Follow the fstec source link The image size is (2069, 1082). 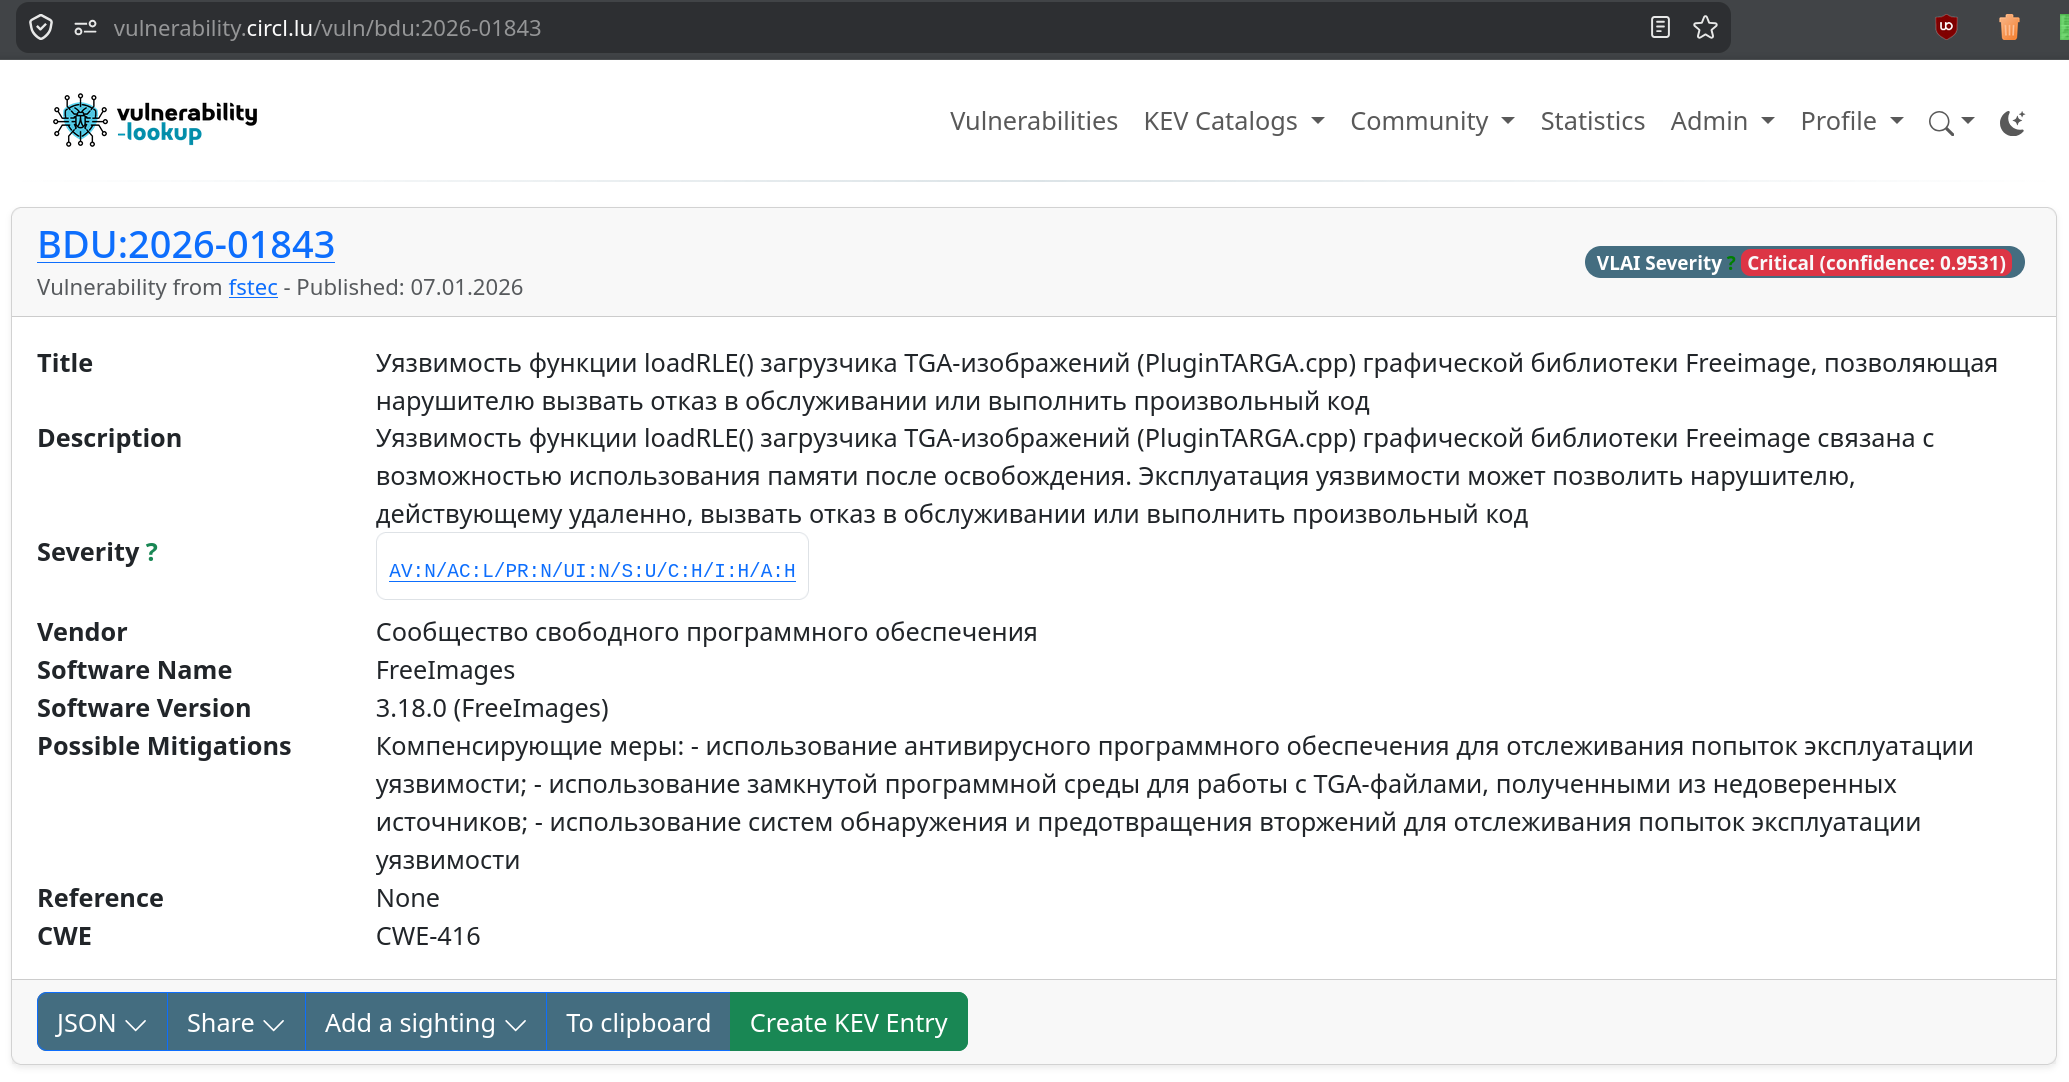253,287
